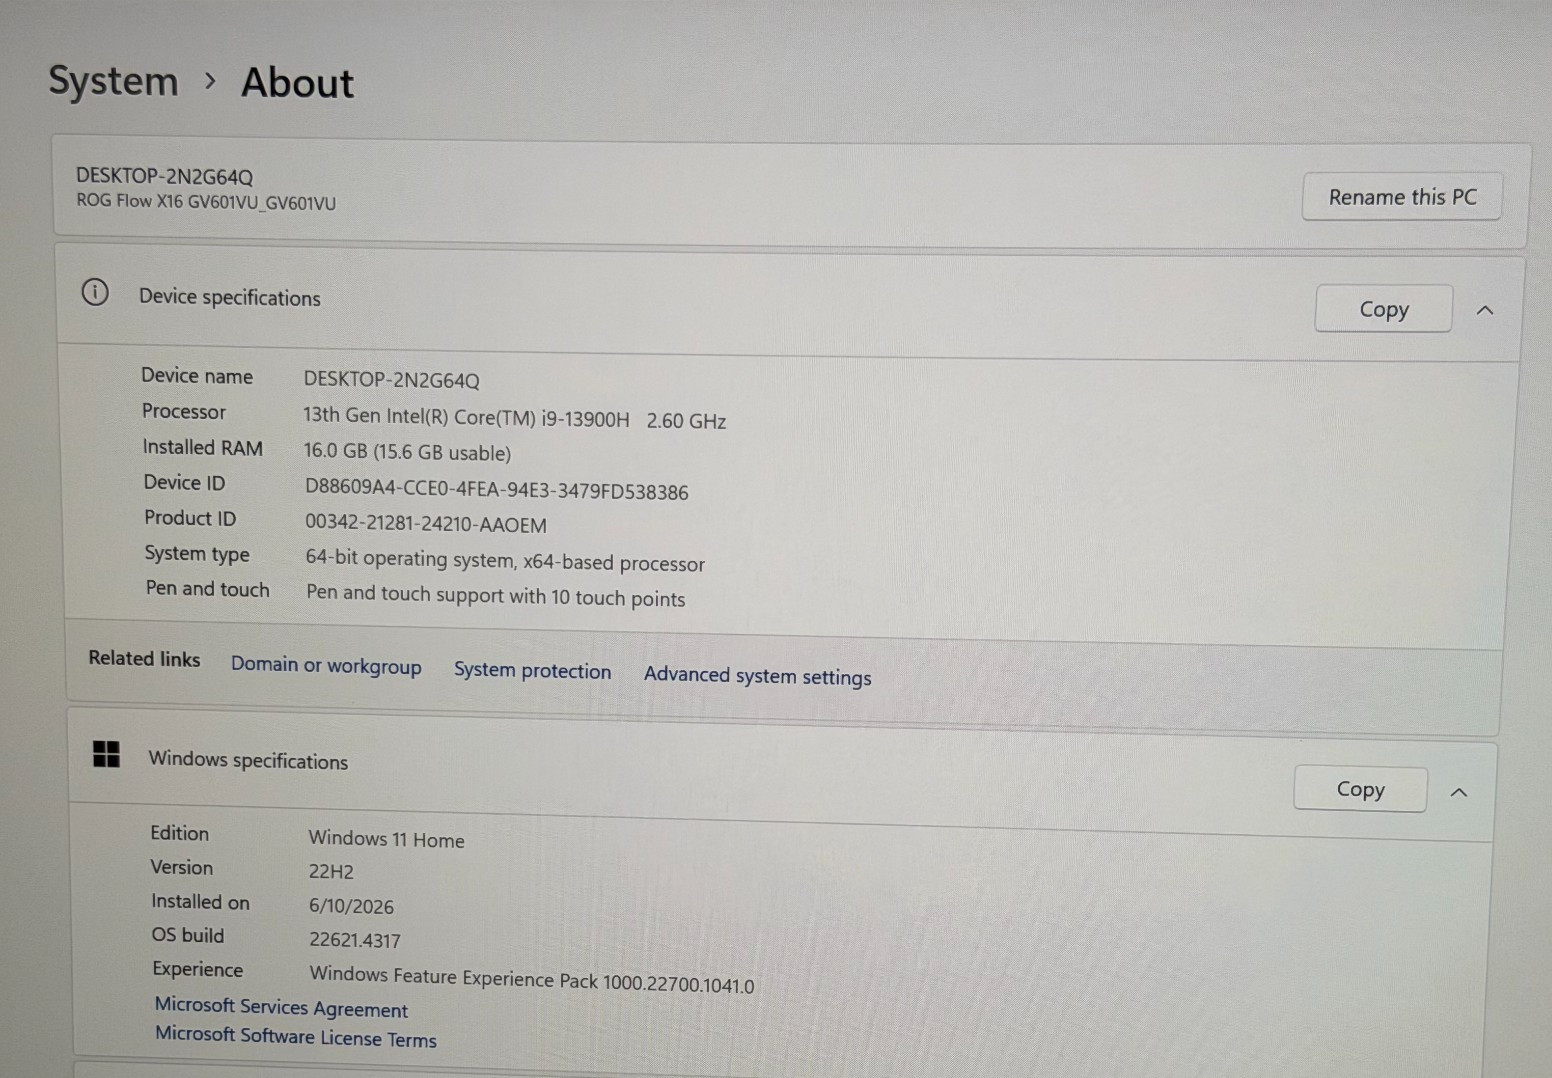
Task: Click the System type row label
Action: tap(197, 553)
